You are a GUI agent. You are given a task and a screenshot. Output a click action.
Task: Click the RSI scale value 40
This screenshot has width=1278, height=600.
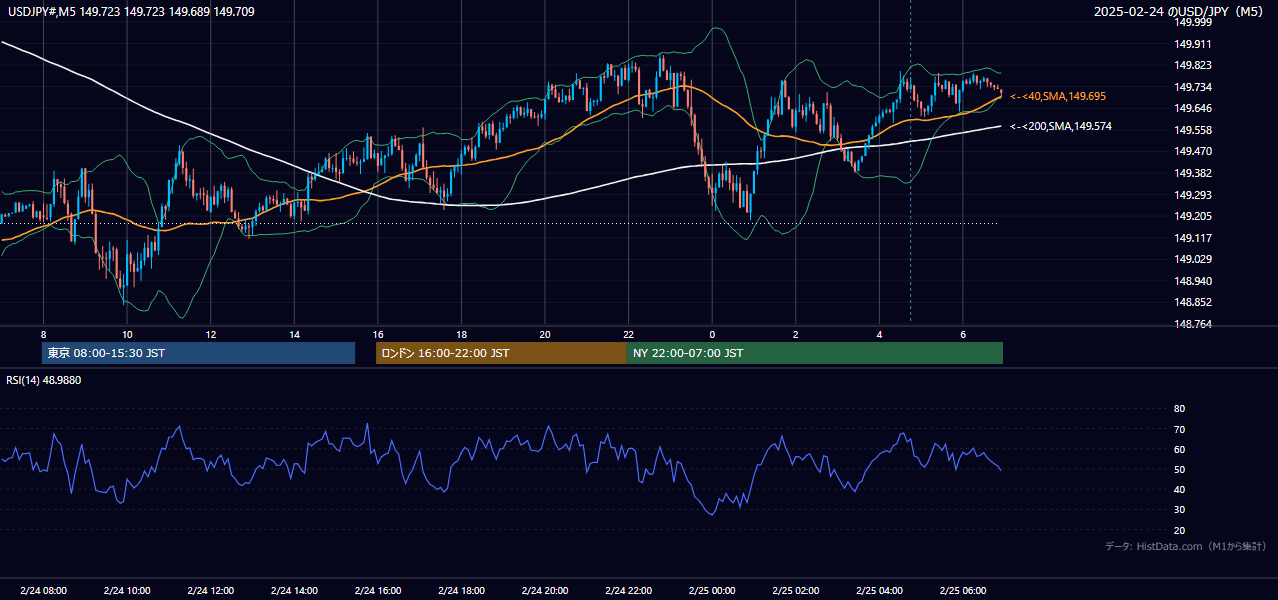tap(1180, 490)
